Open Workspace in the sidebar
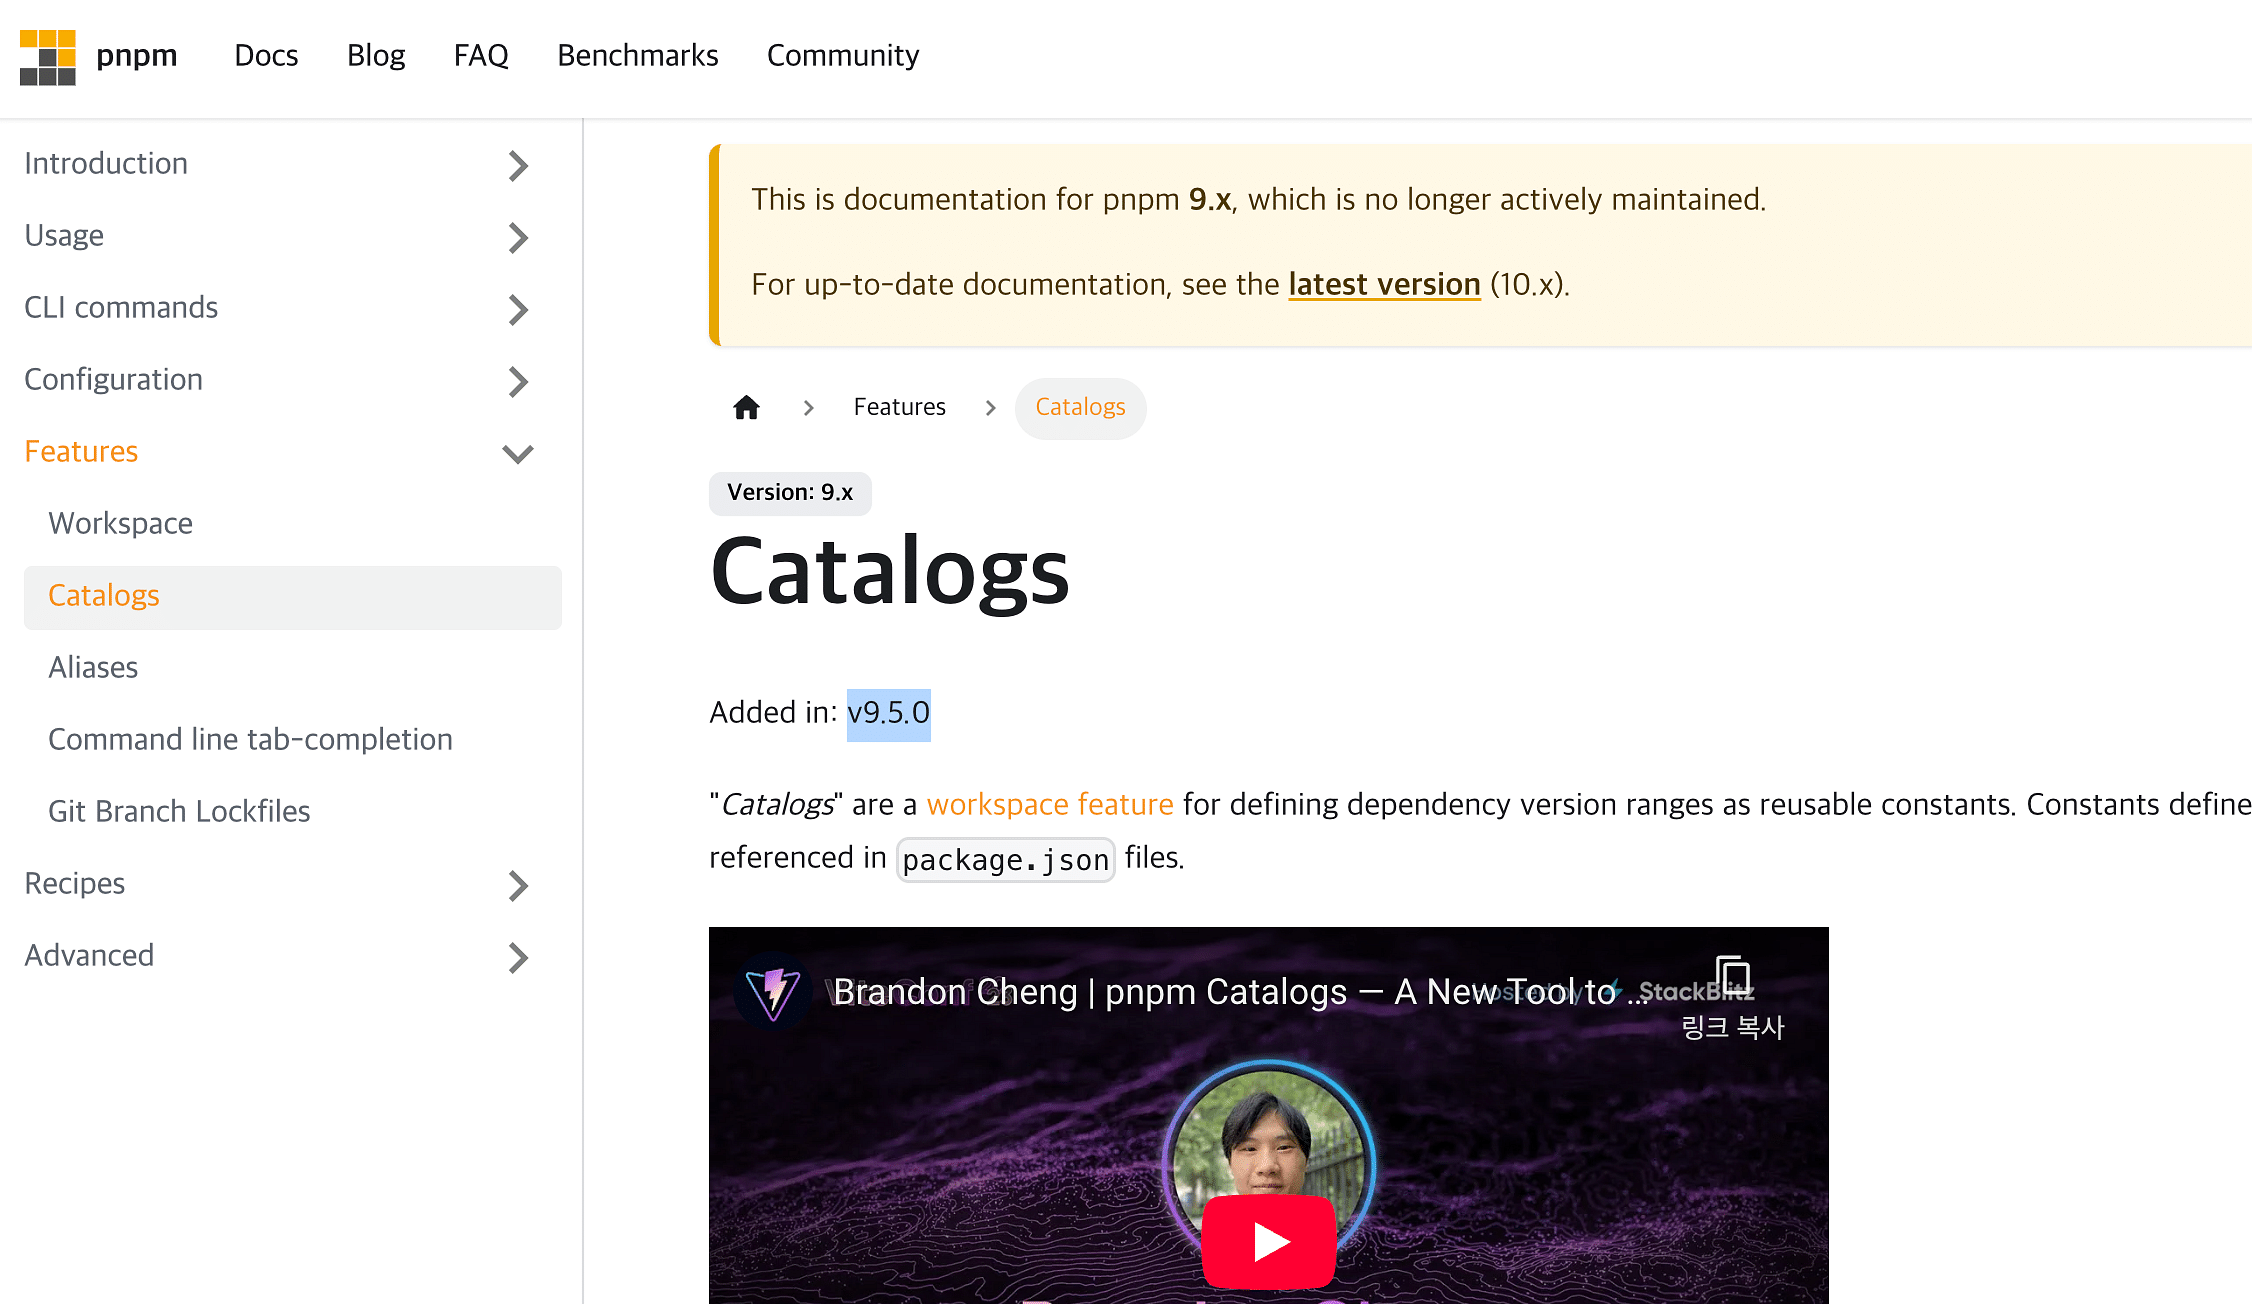Image resolution: width=2252 pixels, height=1304 pixels. 120,523
